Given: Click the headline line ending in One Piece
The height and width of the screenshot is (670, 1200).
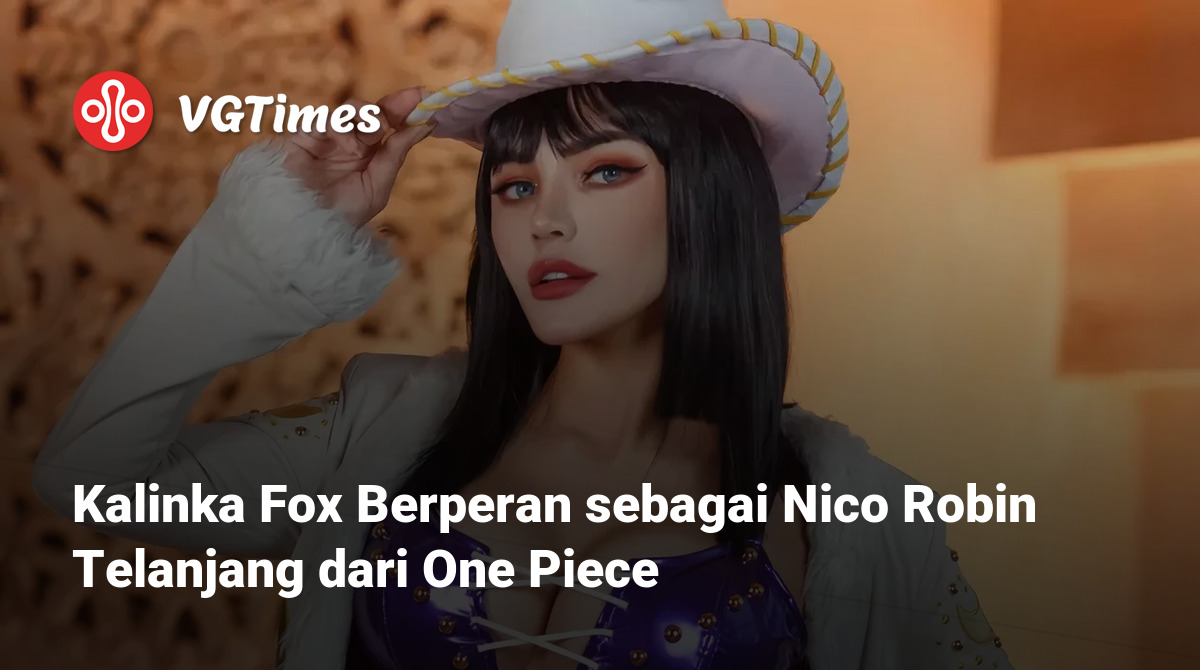Looking at the screenshot, I should click(365, 571).
